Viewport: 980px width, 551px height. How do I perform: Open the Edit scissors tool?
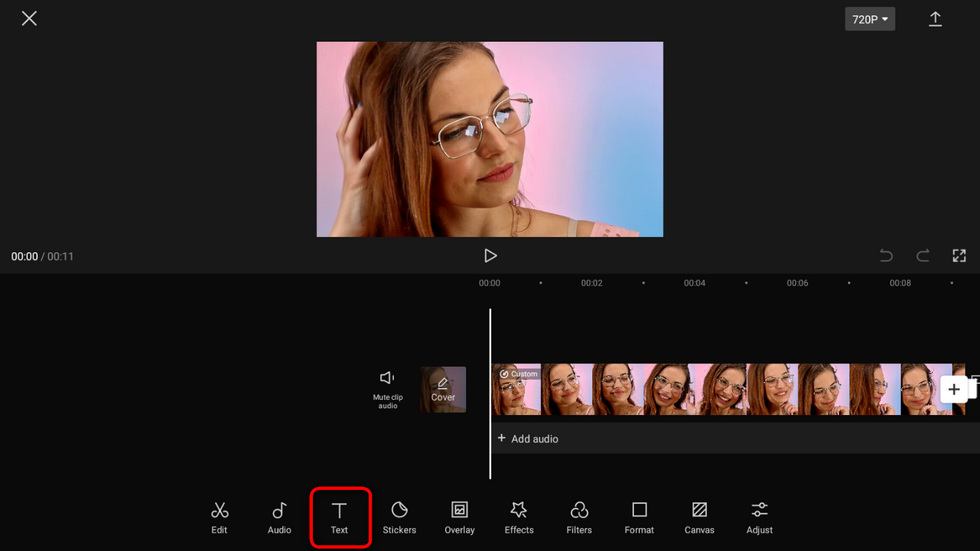219,517
